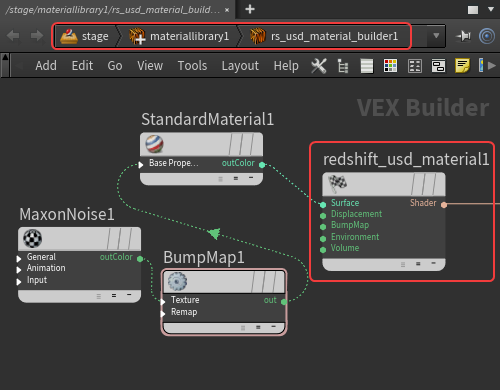The height and width of the screenshot is (390, 500).
Task: Open the Add menu
Action: click(x=46, y=66)
